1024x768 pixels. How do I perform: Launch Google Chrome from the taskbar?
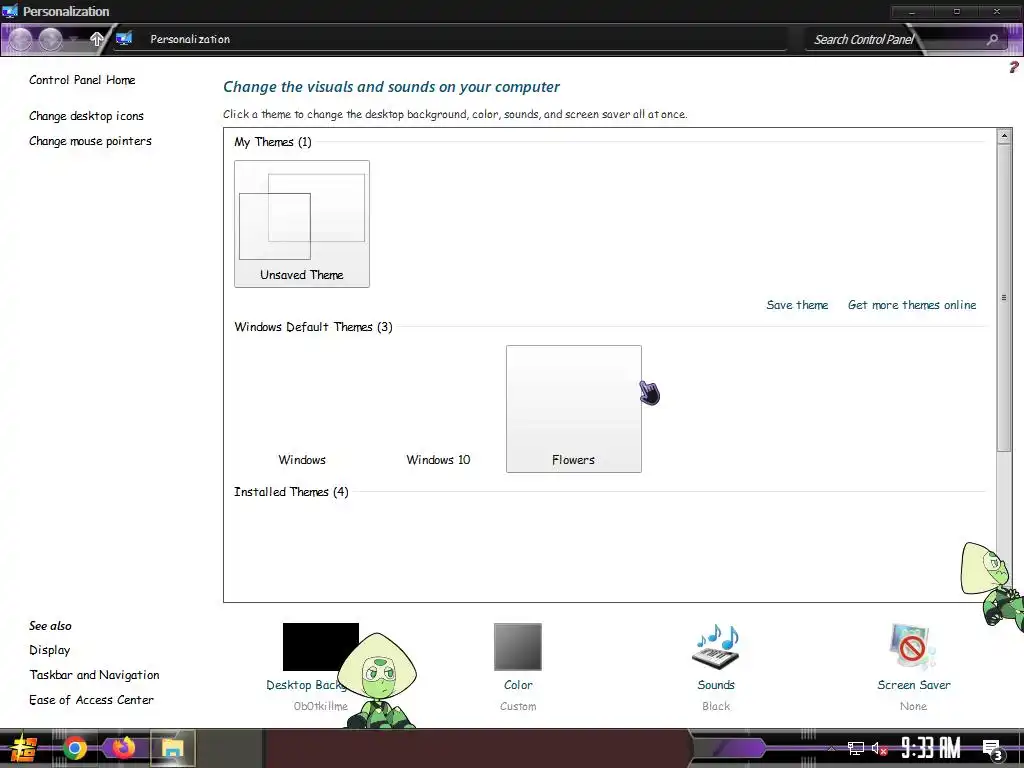coord(74,748)
